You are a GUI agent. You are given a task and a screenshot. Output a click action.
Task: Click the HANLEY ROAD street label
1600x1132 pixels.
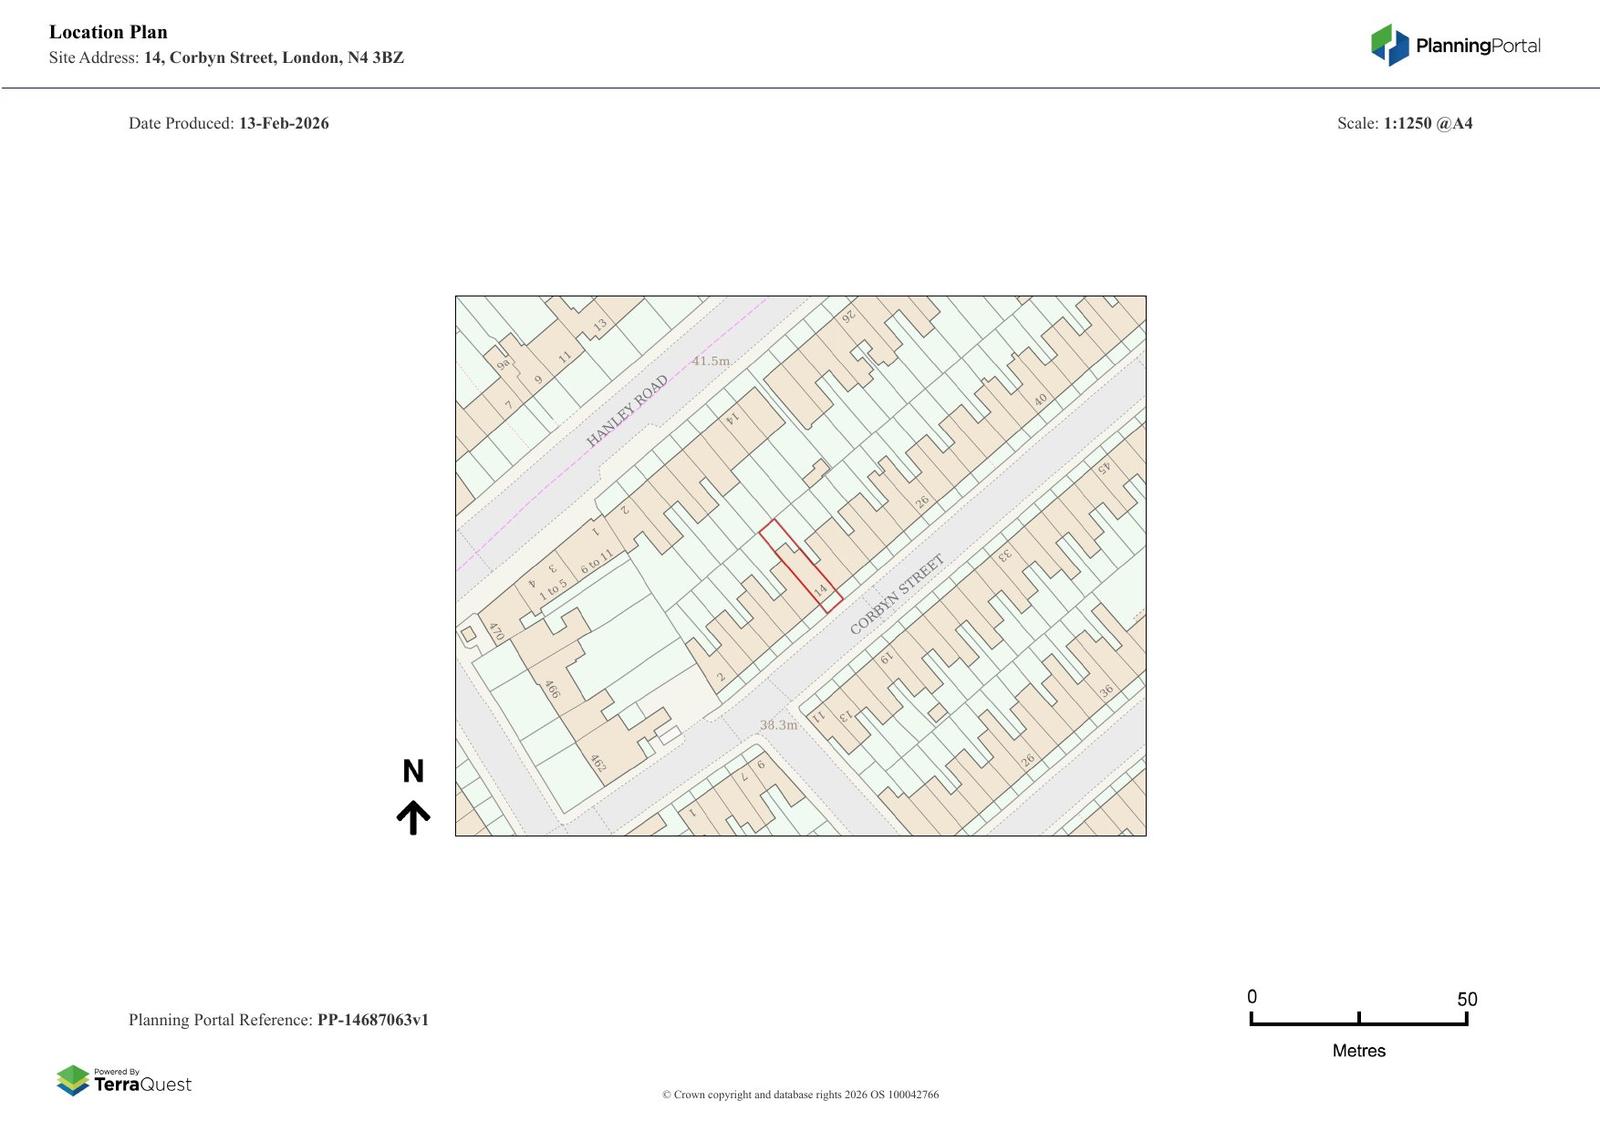627,411
